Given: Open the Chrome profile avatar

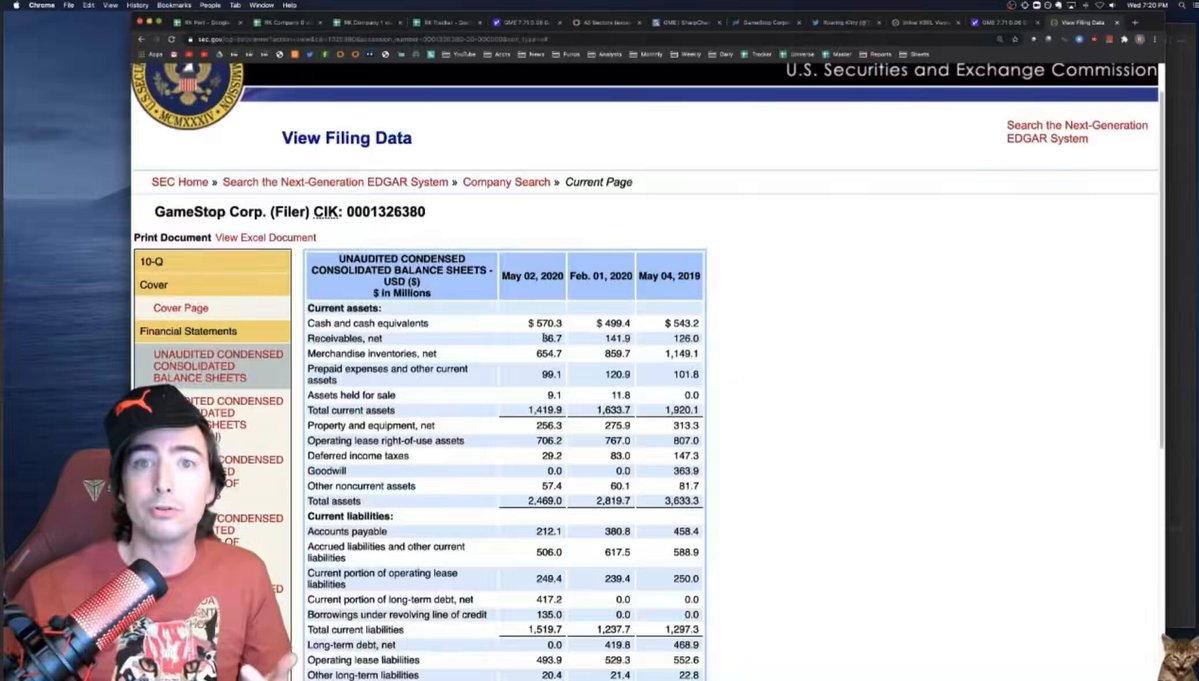Looking at the screenshot, I should click(x=1139, y=39).
